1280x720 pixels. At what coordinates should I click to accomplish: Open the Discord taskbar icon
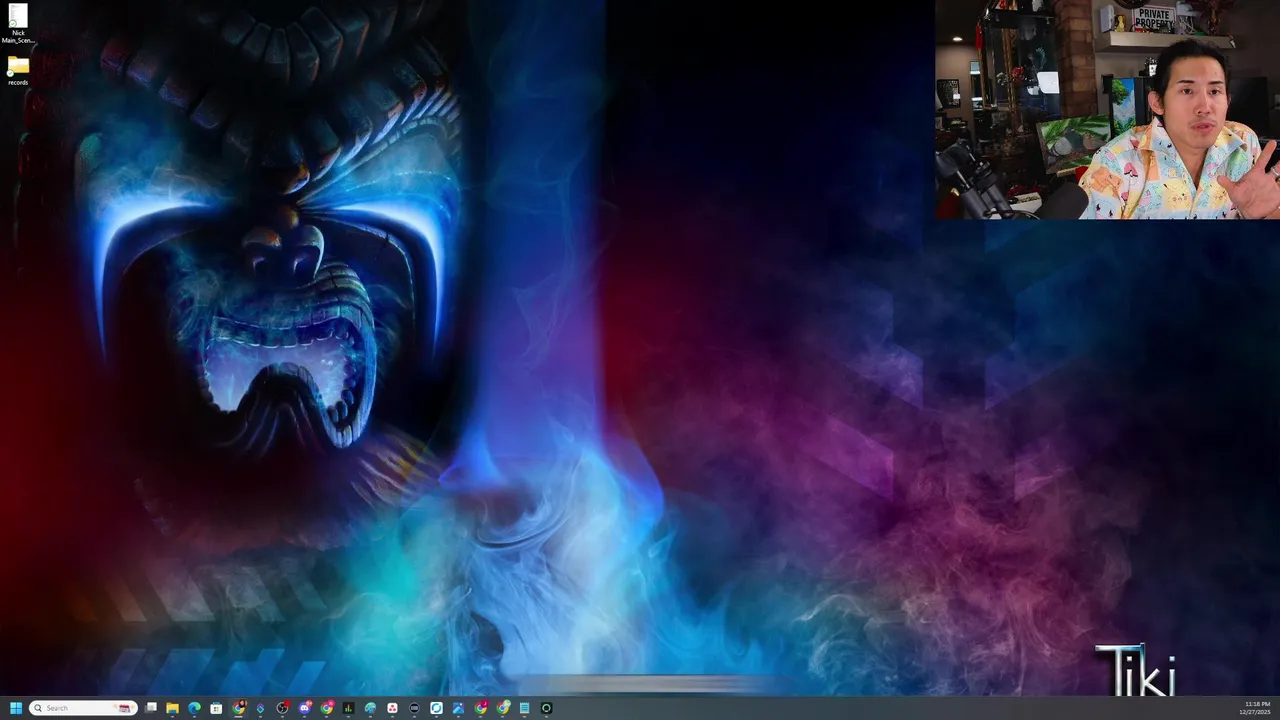coord(304,708)
